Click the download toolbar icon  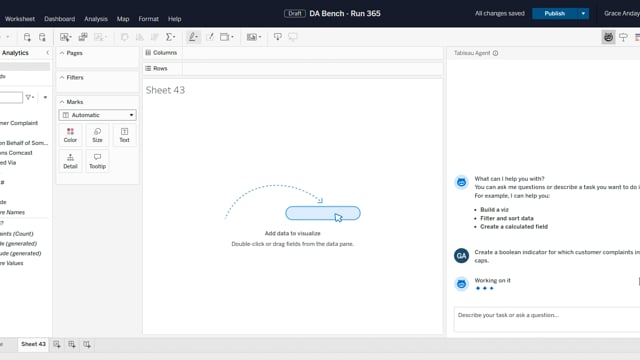pyautogui.click(x=278, y=37)
